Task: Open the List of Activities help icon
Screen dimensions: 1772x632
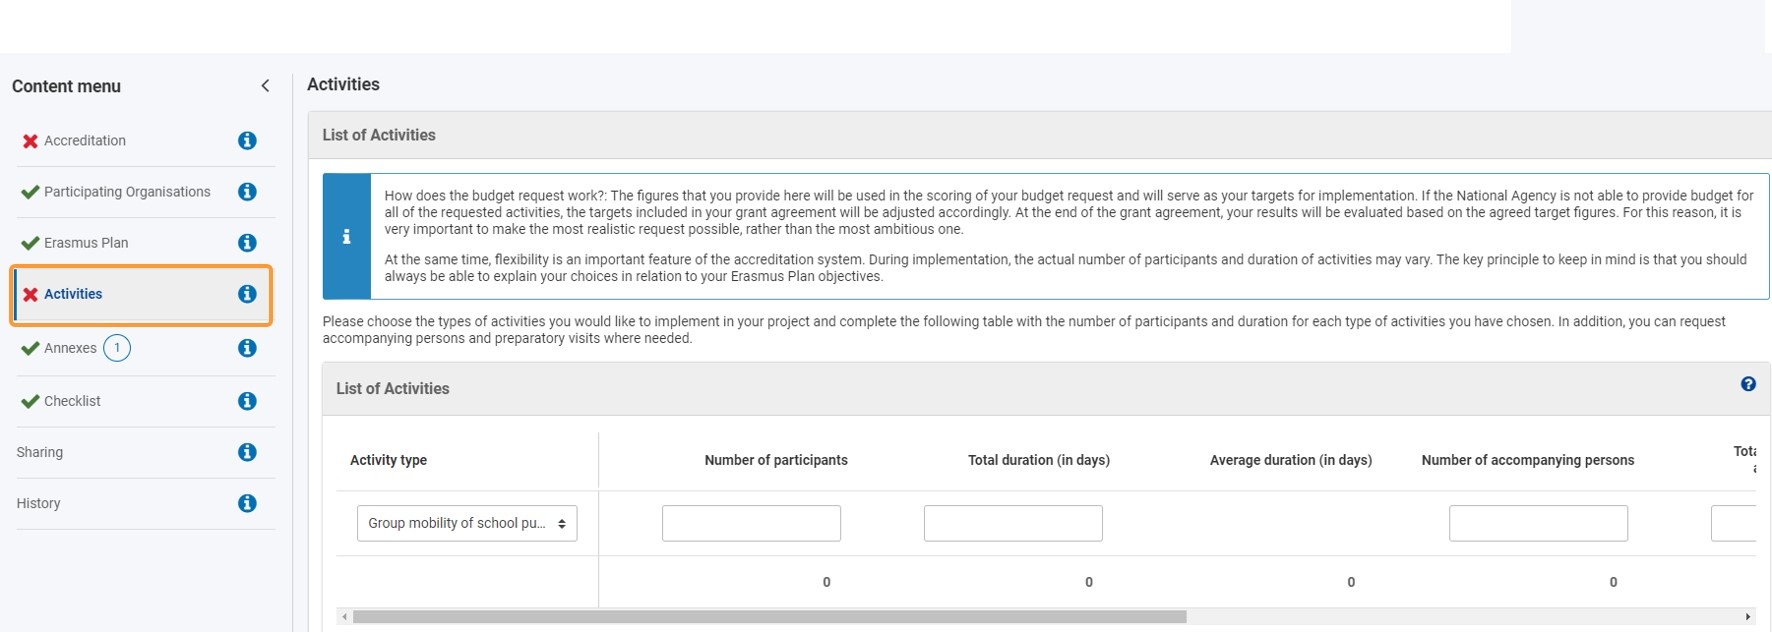Action: point(1748,384)
